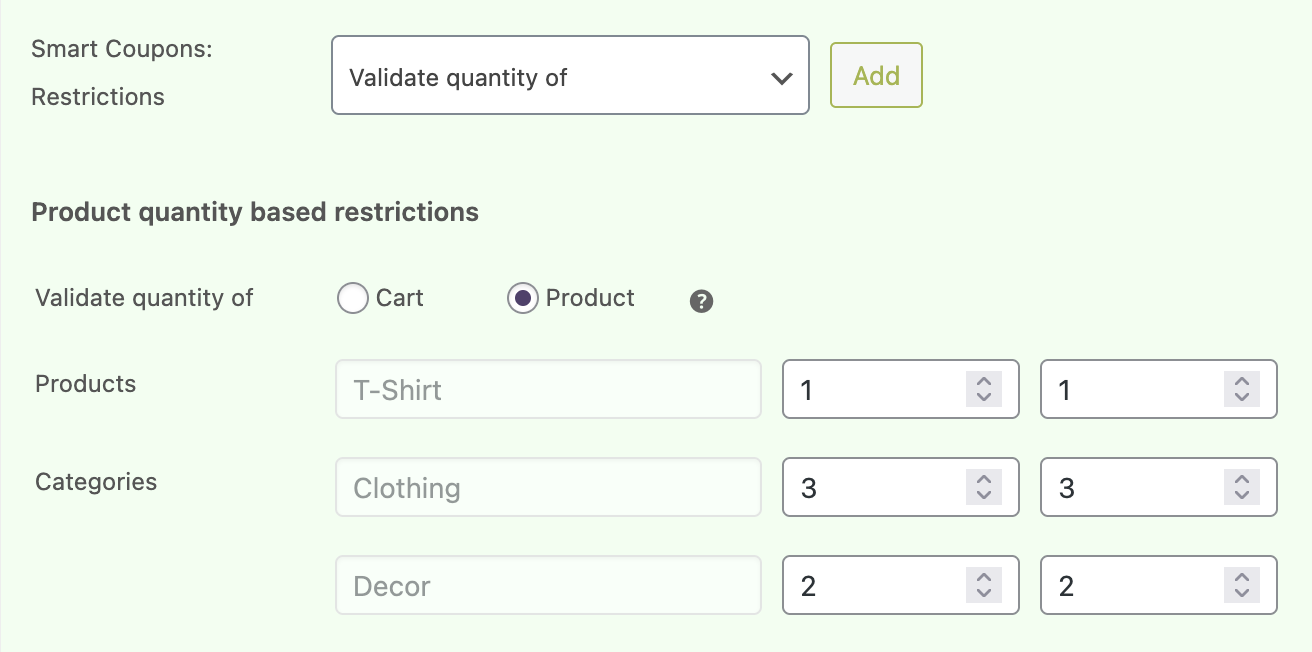1312x652 pixels.
Task: Click the Decor category field
Action: [x=548, y=586]
